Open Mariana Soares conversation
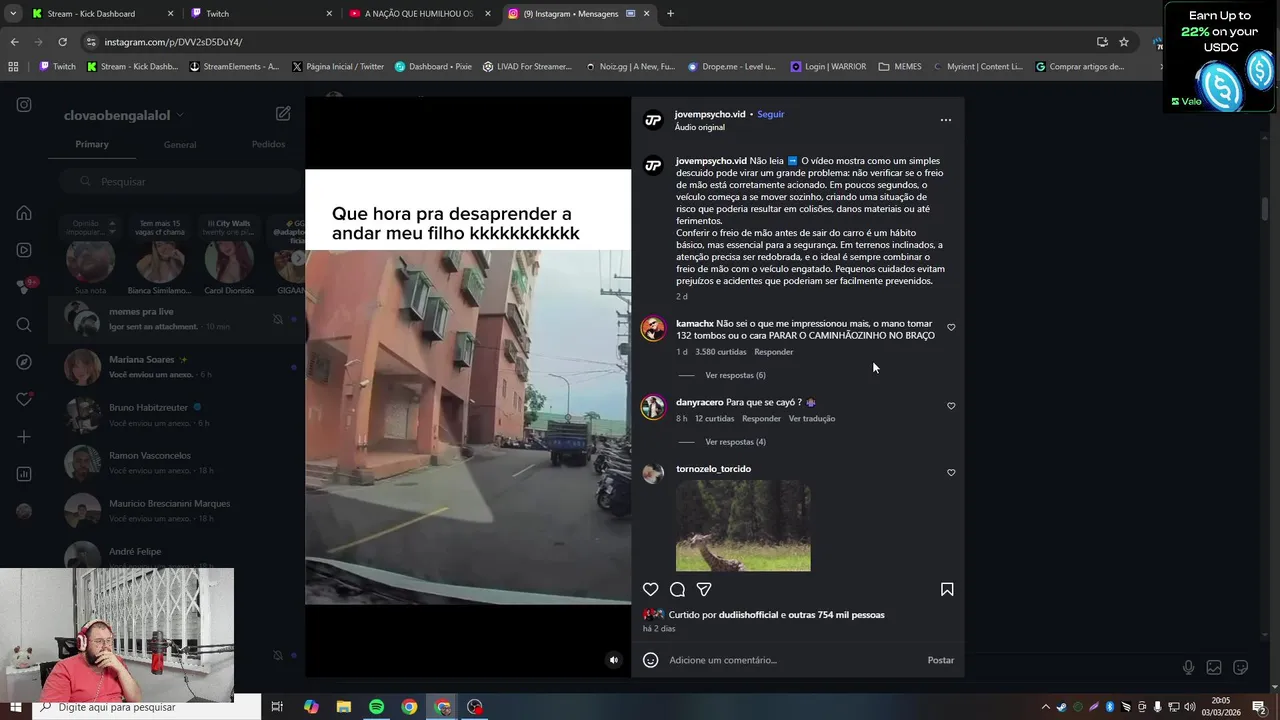Viewport: 1280px width, 720px height. (x=176, y=367)
